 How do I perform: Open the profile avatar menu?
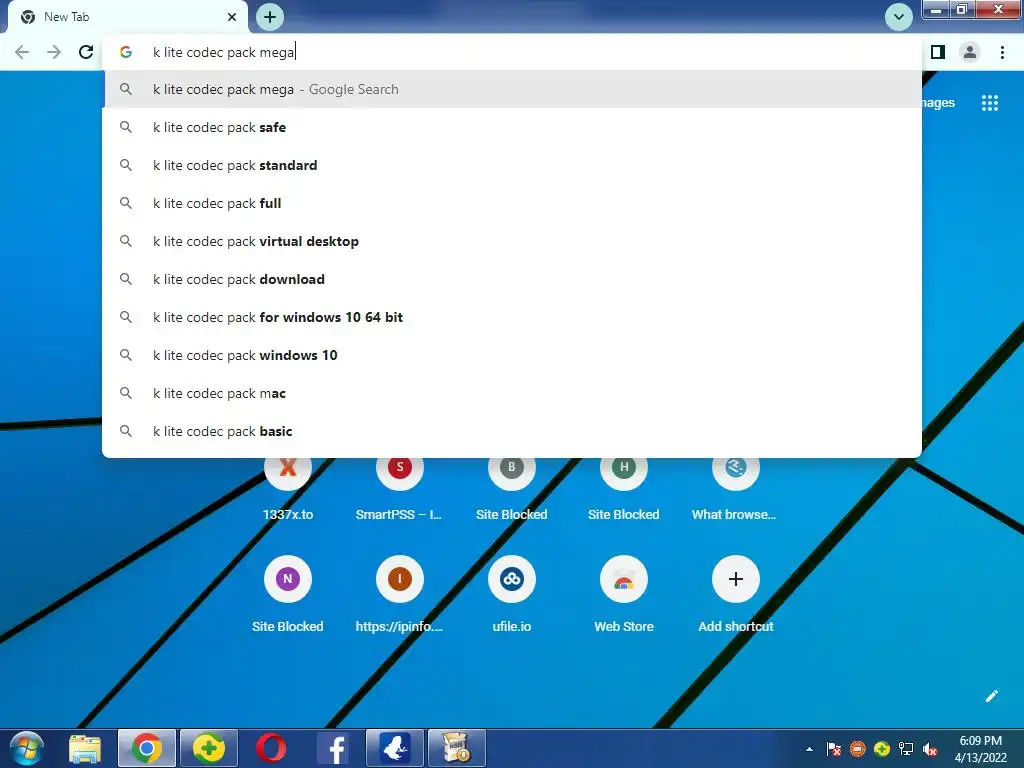click(x=970, y=52)
